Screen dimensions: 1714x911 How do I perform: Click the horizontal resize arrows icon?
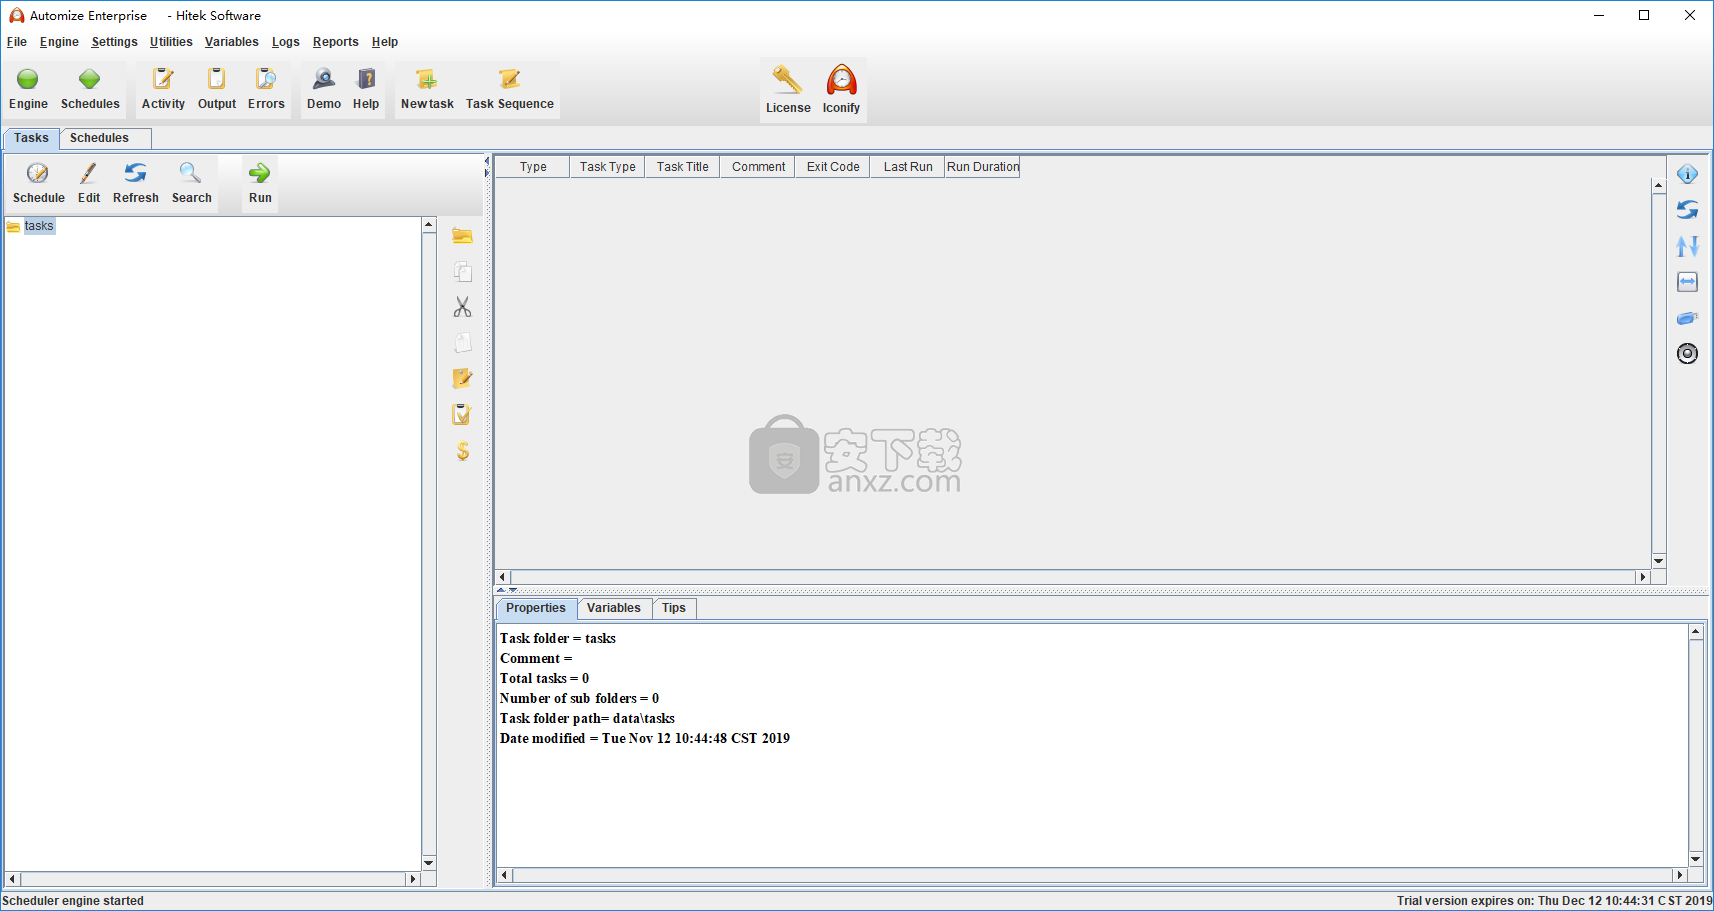click(x=1687, y=282)
